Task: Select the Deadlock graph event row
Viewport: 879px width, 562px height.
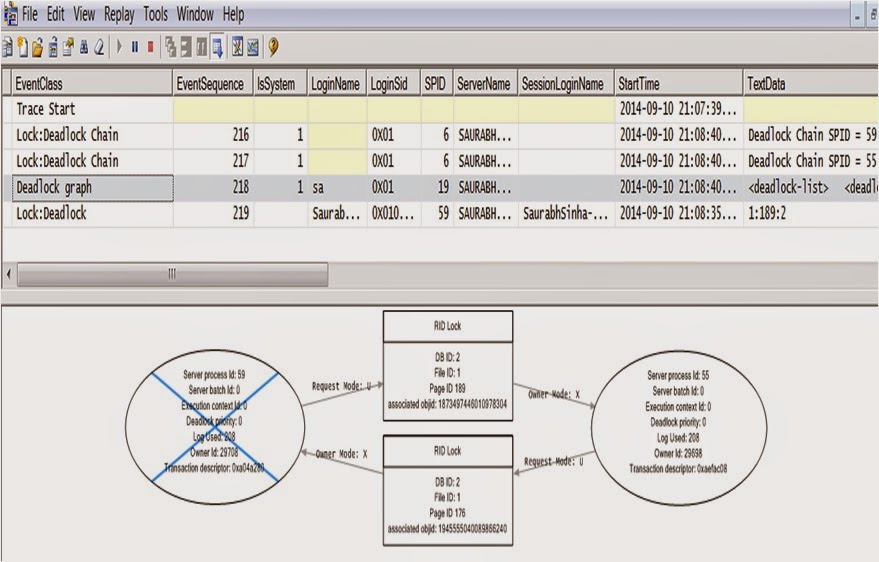Action: 441,188
